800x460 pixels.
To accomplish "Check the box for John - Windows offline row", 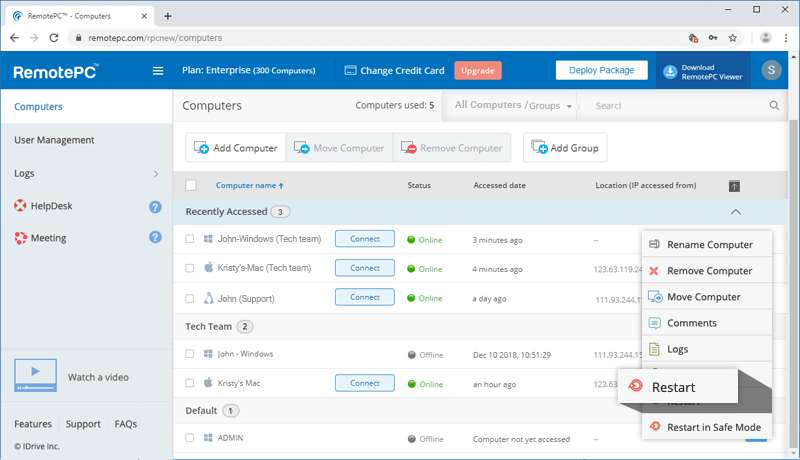I will click(189, 353).
